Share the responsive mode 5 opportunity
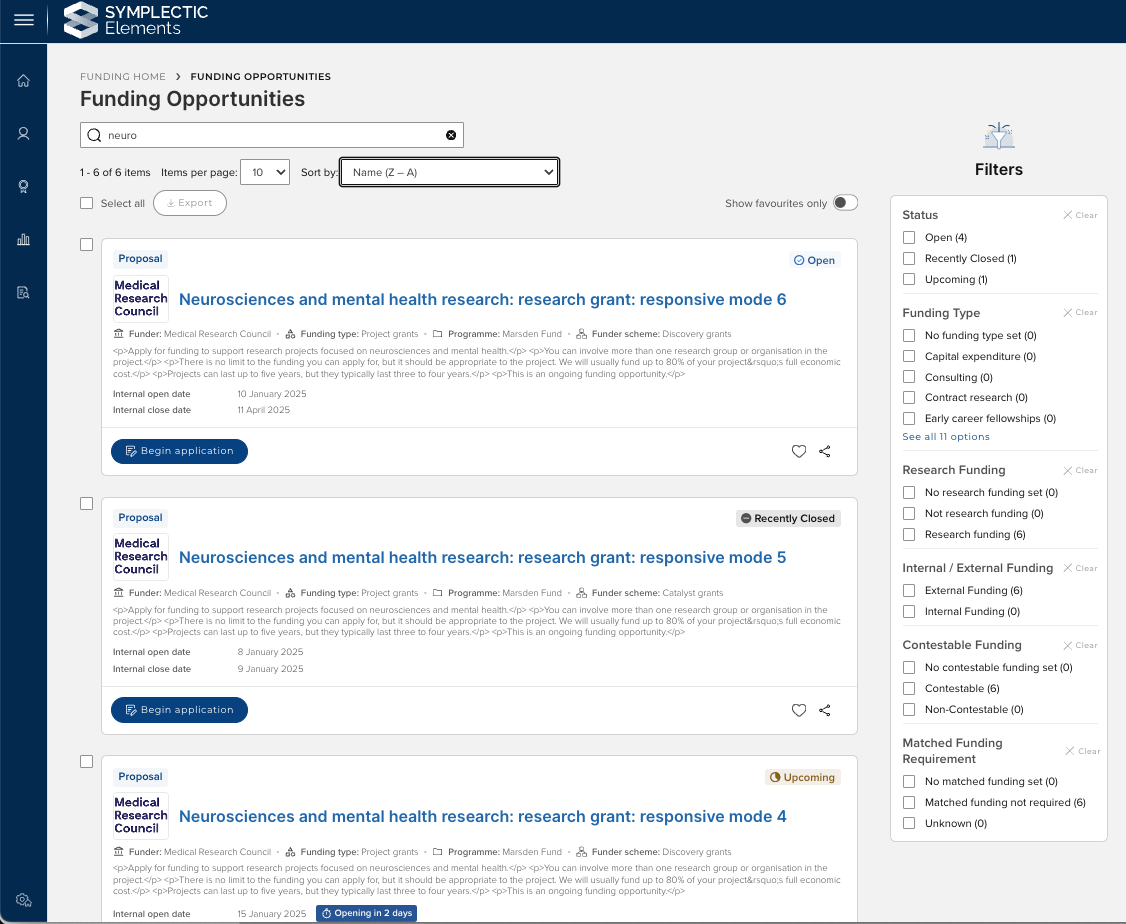 (x=825, y=710)
